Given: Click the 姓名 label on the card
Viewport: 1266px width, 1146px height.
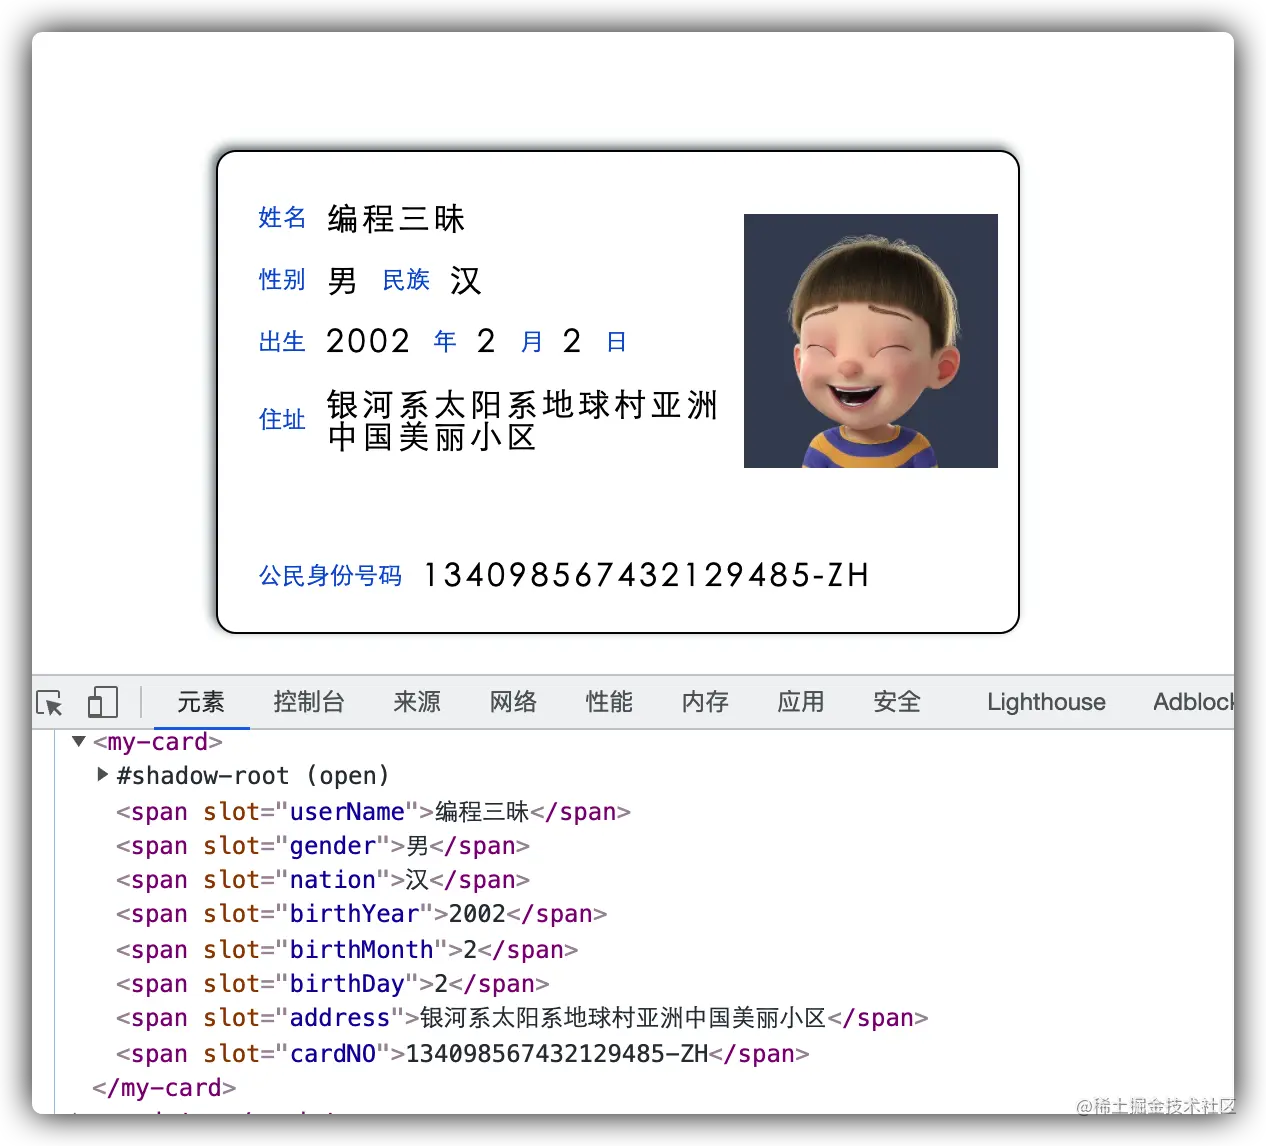Looking at the screenshot, I should click(282, 218).
